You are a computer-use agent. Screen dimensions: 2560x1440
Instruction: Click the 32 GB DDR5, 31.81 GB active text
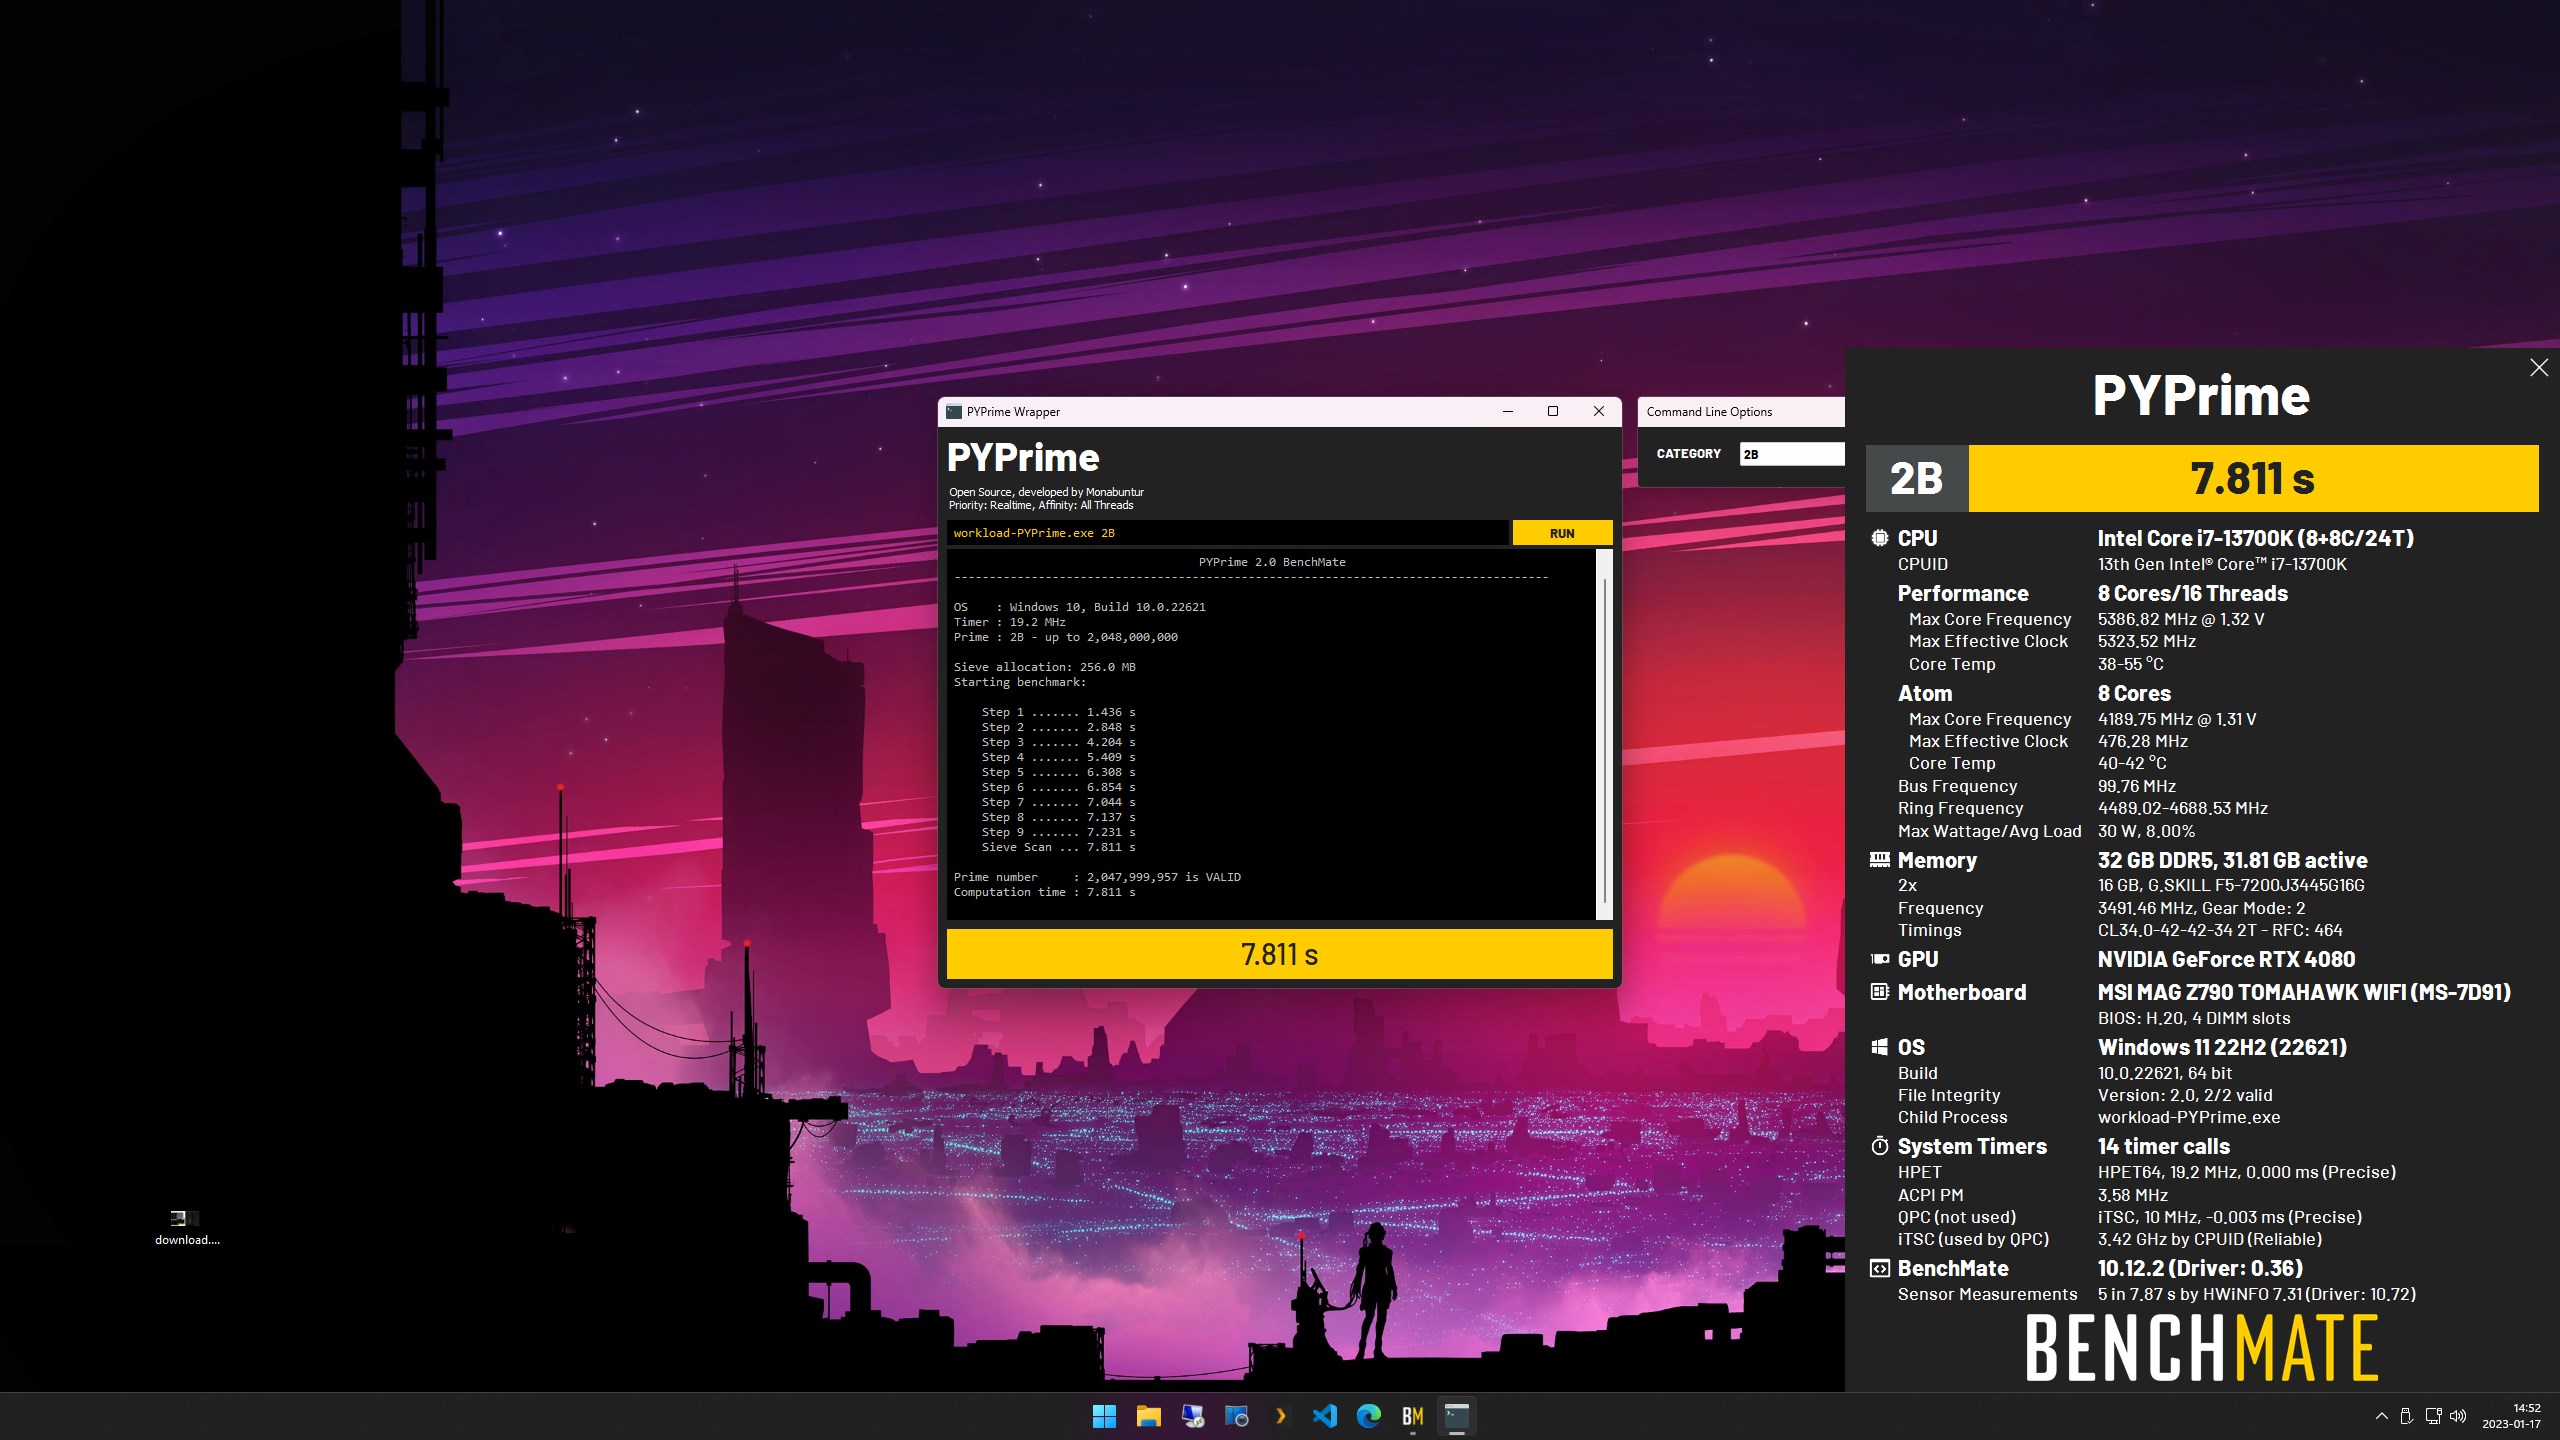2232,860
